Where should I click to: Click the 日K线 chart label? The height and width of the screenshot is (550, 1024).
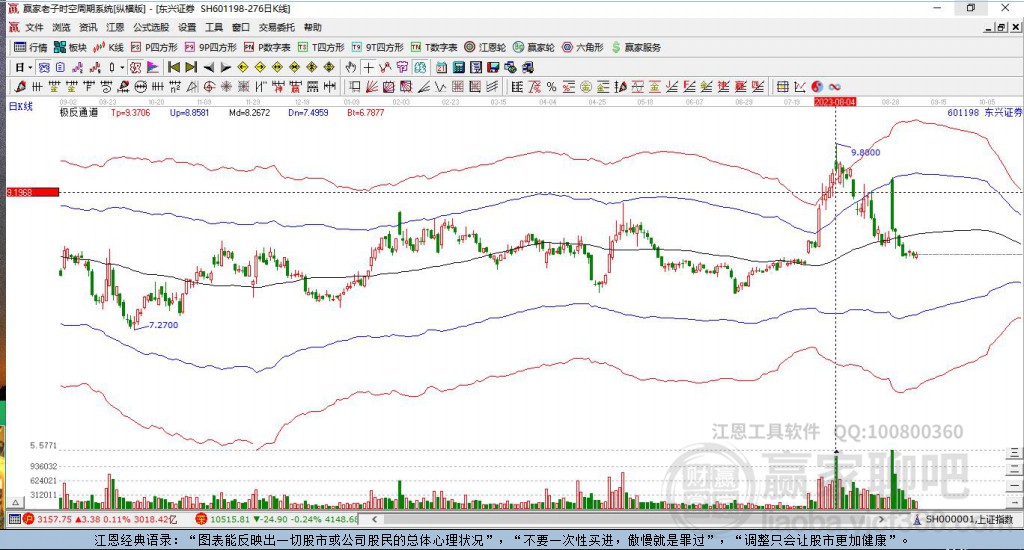[x=20, y=106]
